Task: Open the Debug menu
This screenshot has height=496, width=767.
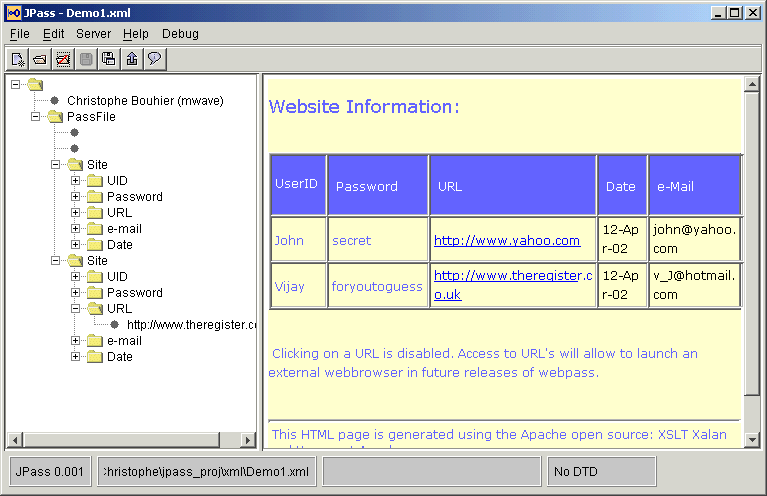Action: coord(180,34)
